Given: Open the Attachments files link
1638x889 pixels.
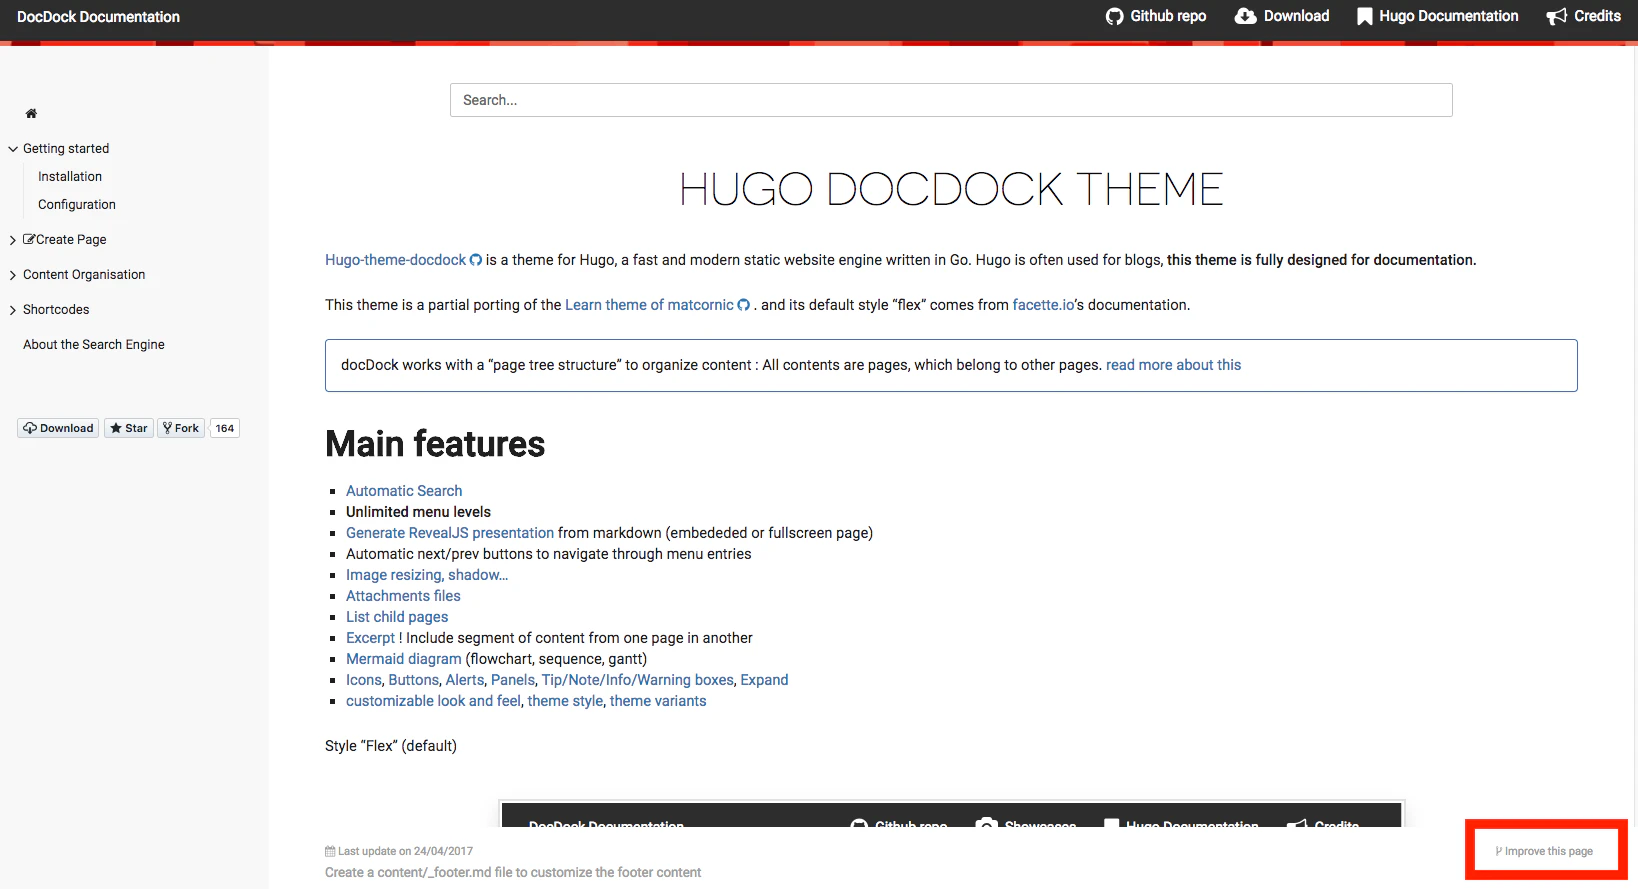Looking at the screenshot, I should (403, 596).
